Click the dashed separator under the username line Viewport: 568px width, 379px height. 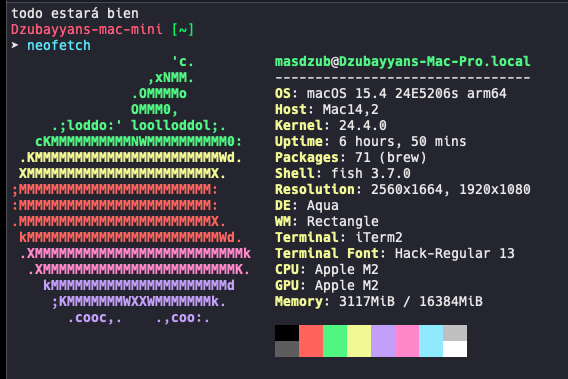[x=402, y=78]
